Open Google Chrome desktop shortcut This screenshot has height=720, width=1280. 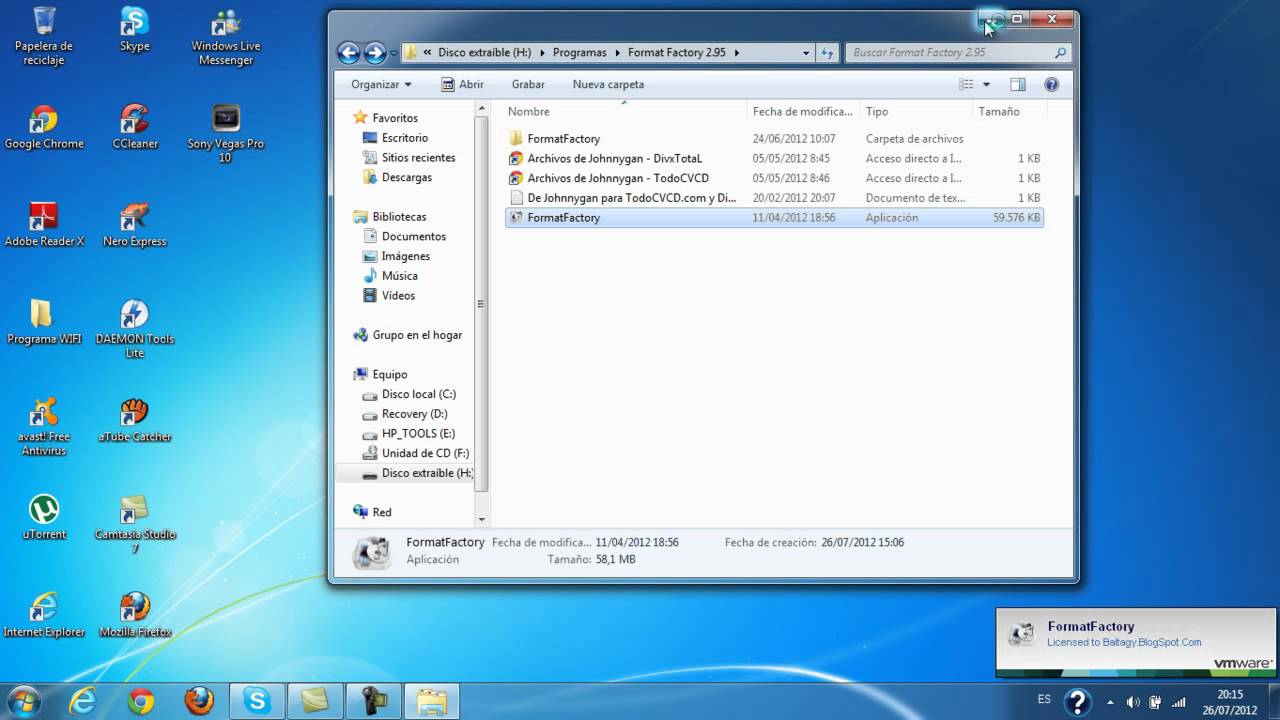pyautogui.click(x=44, y=127)
